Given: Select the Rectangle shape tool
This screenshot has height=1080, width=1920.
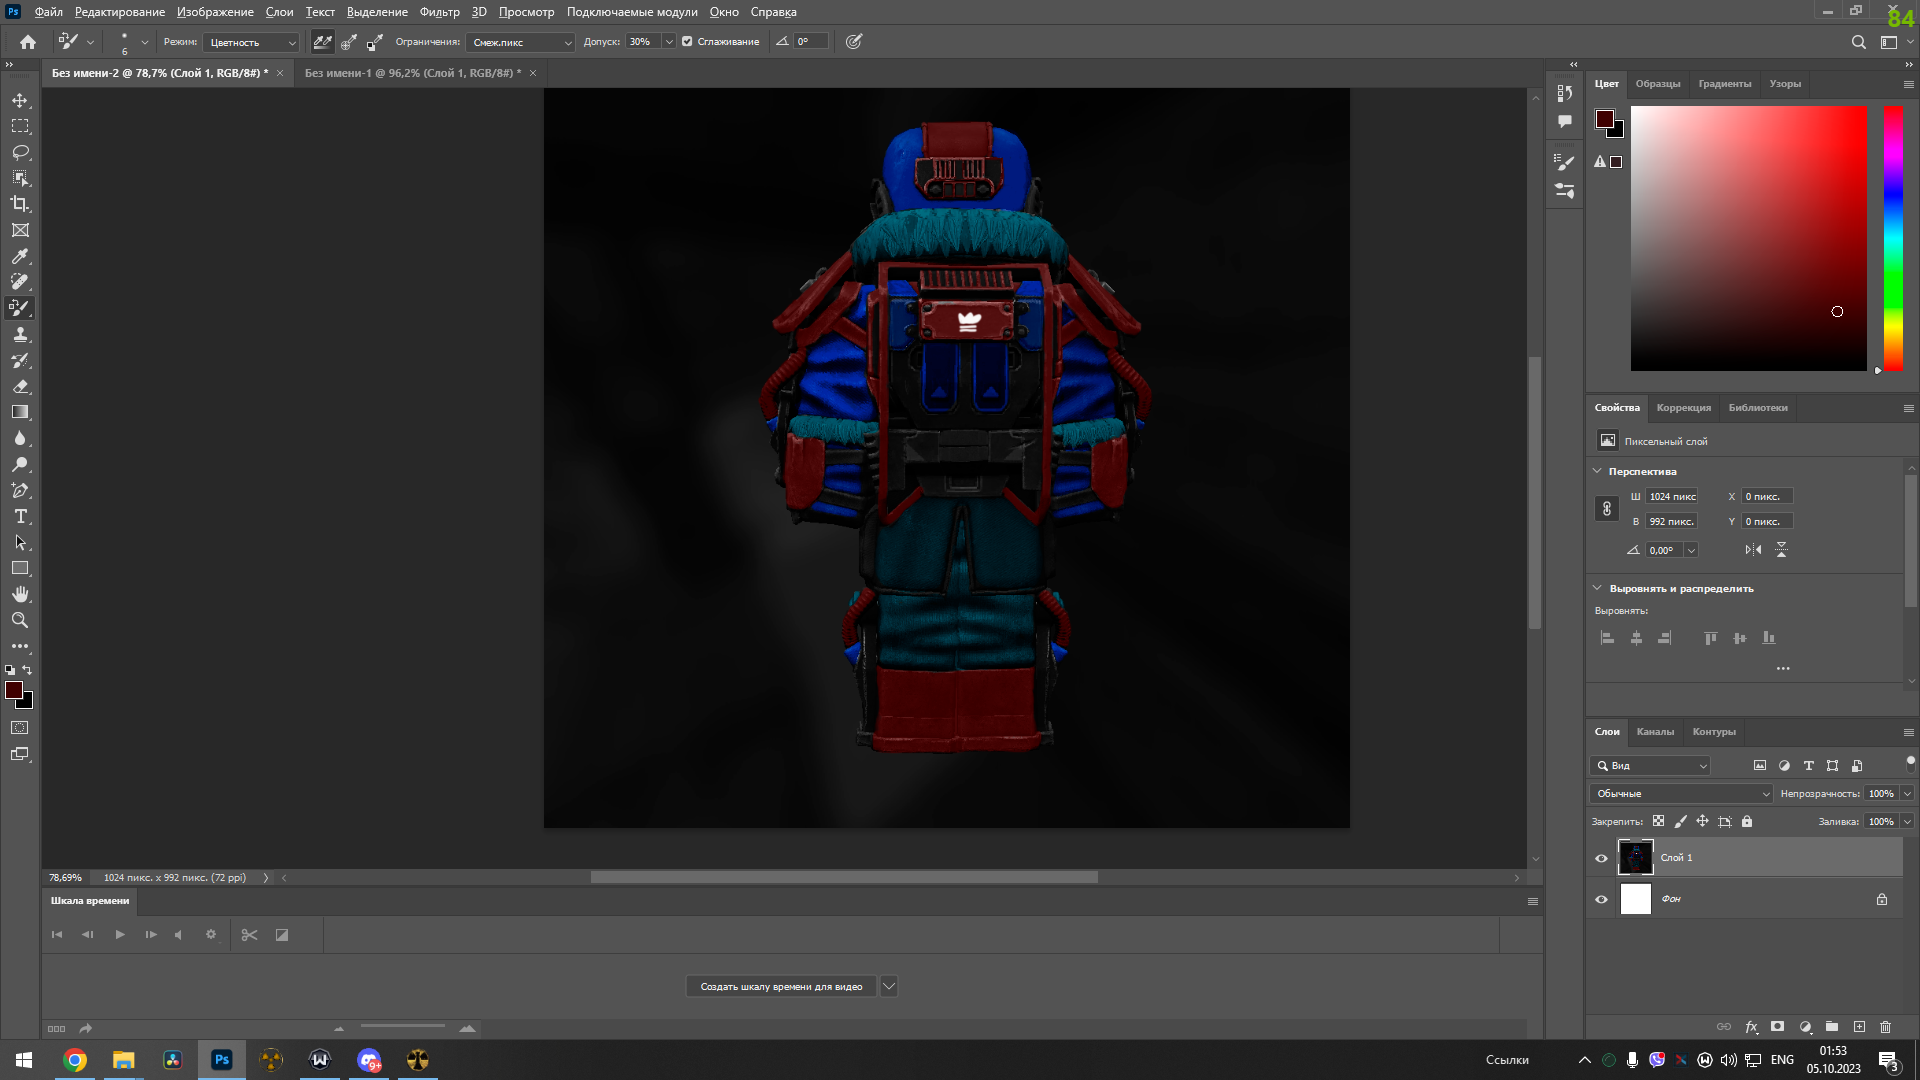Looking at the screenshot, I should coord(20,568).
